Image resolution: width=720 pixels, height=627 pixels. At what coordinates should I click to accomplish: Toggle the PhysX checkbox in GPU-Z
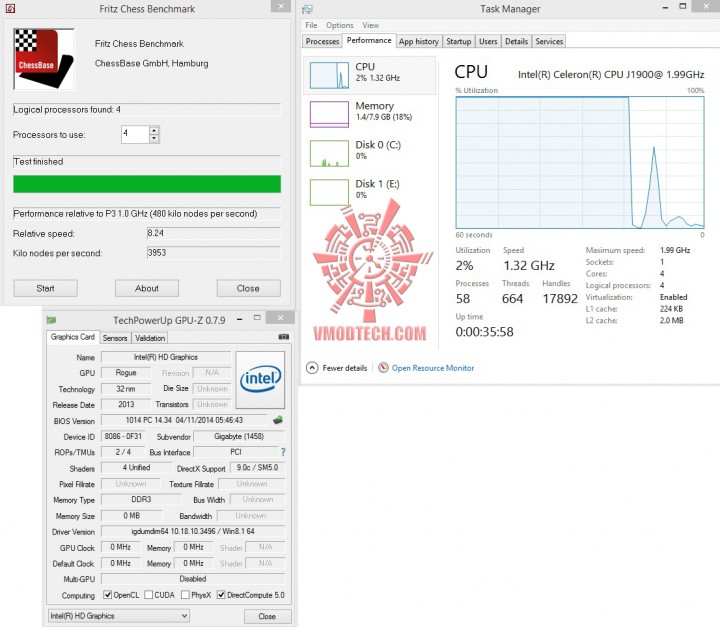[185, 595]
